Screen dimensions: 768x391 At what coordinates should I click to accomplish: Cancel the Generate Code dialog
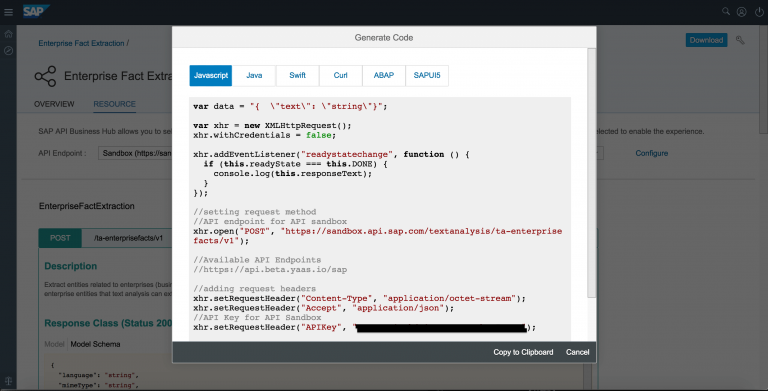pyautogui.click(x=577, y=352)
